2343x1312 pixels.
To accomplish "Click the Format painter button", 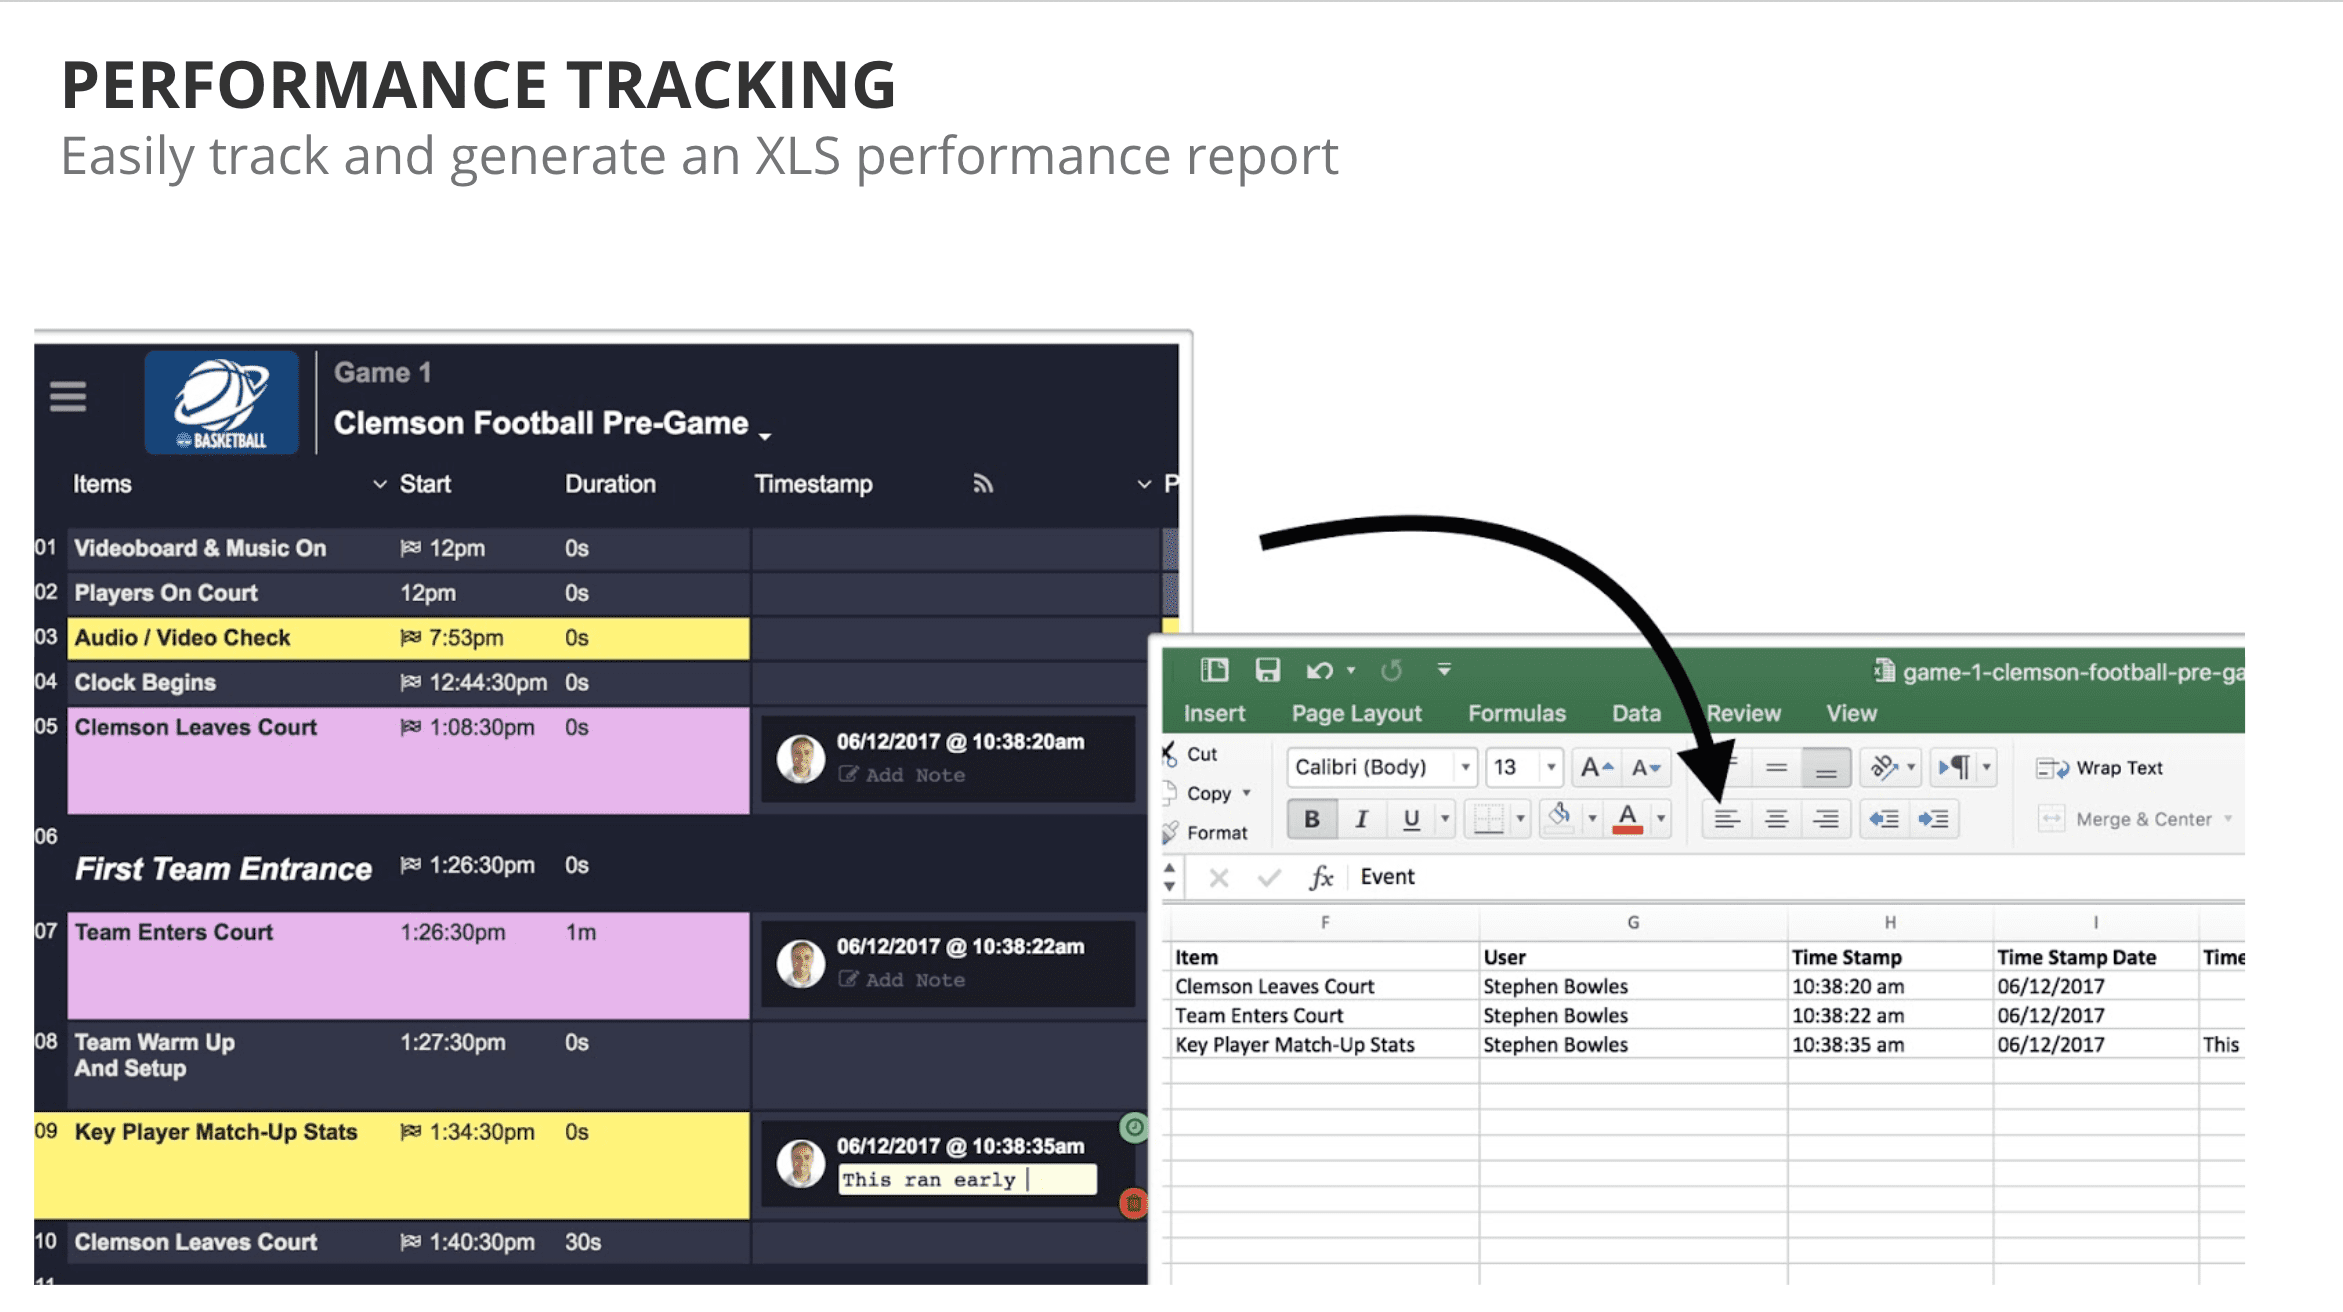I will [1206, 832].
